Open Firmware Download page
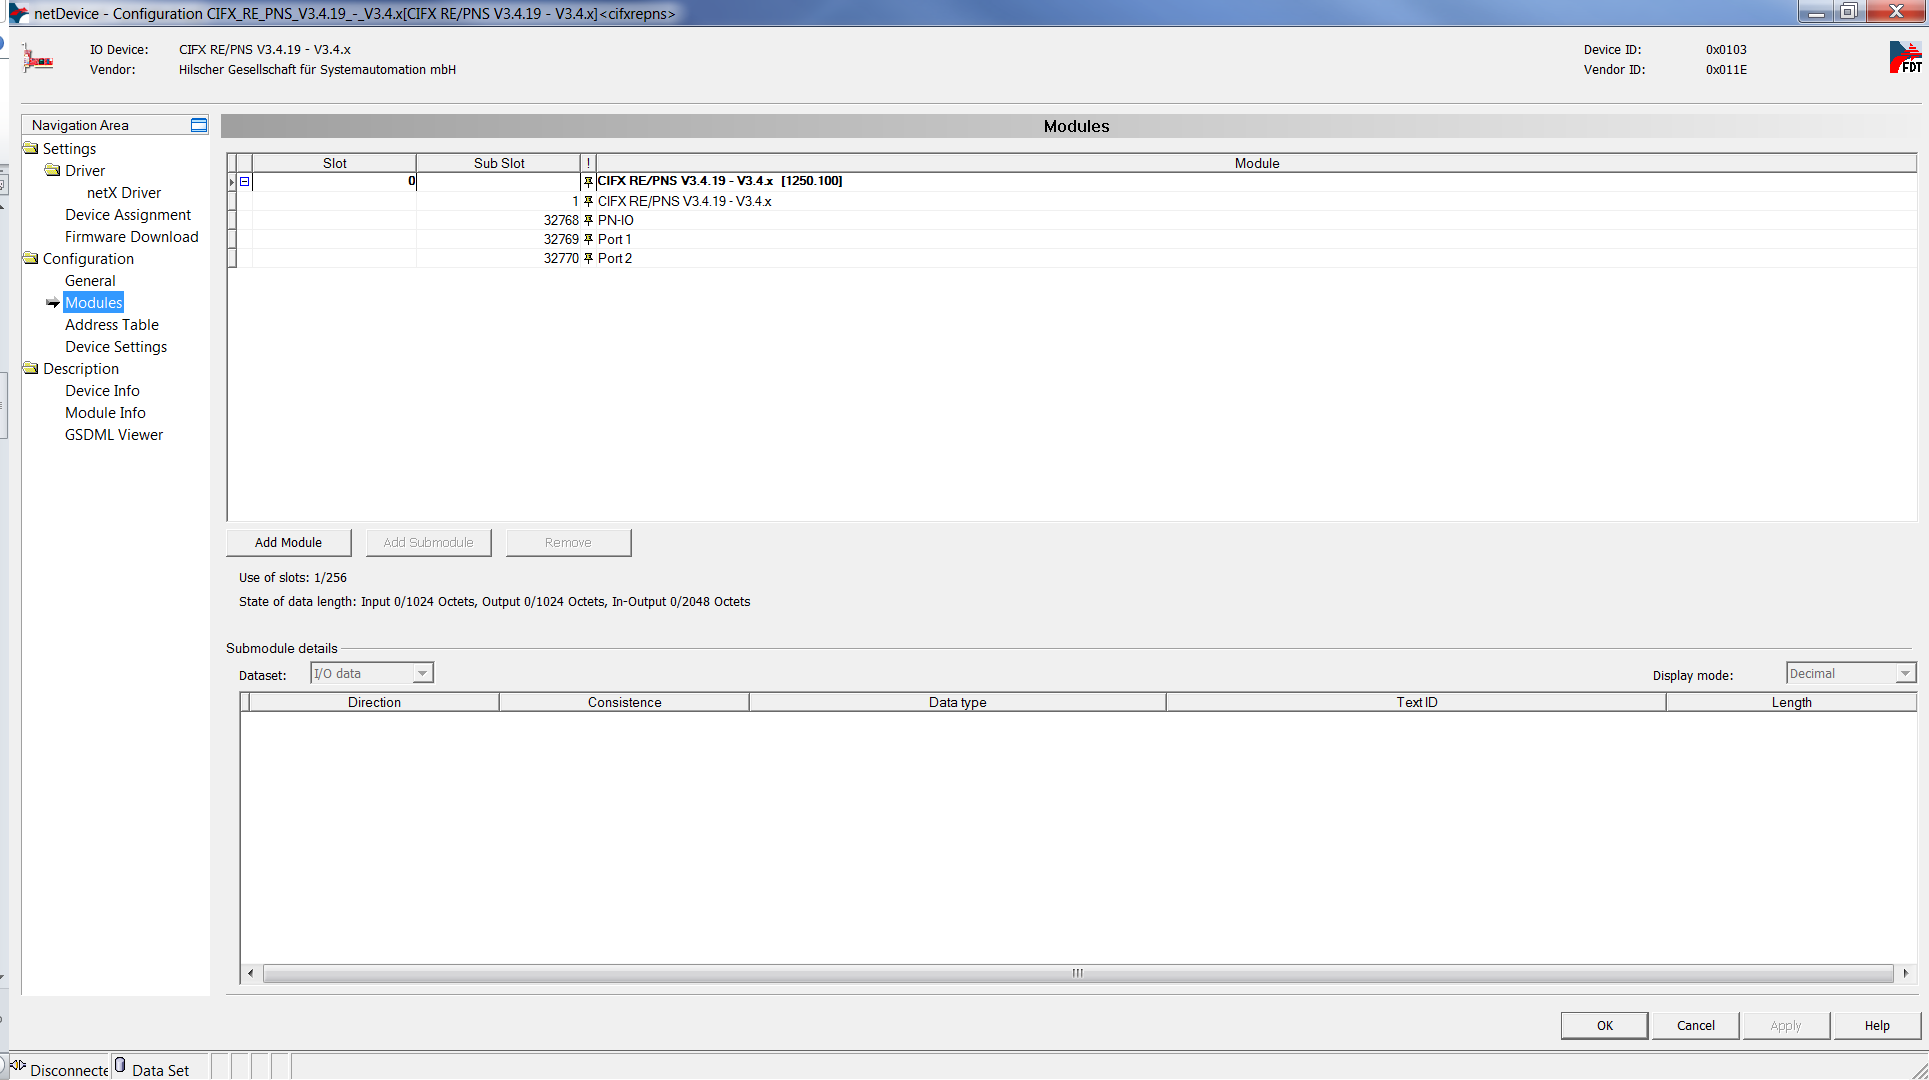Screen dimensions: 1929x1080 pos(132,236)
